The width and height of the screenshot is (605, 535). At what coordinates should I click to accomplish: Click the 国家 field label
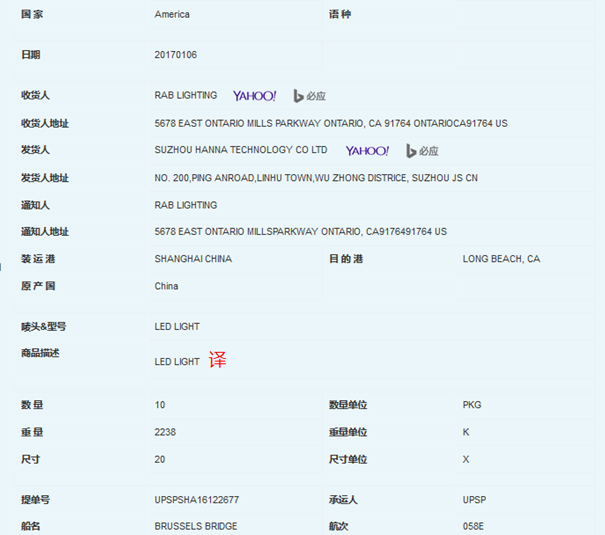click(x=32, y=14)
